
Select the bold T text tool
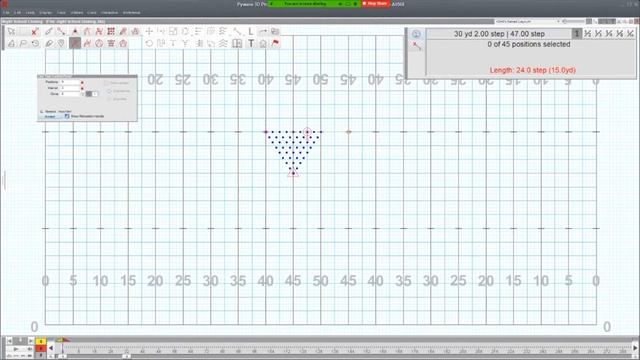click(x=251, y=43)
